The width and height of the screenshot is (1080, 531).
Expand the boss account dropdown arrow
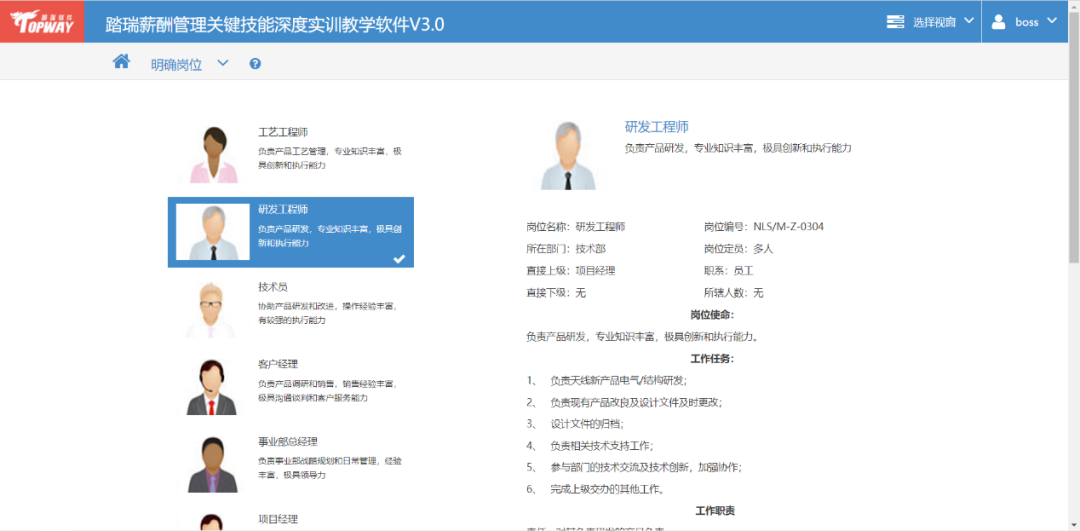(1052, 22)
